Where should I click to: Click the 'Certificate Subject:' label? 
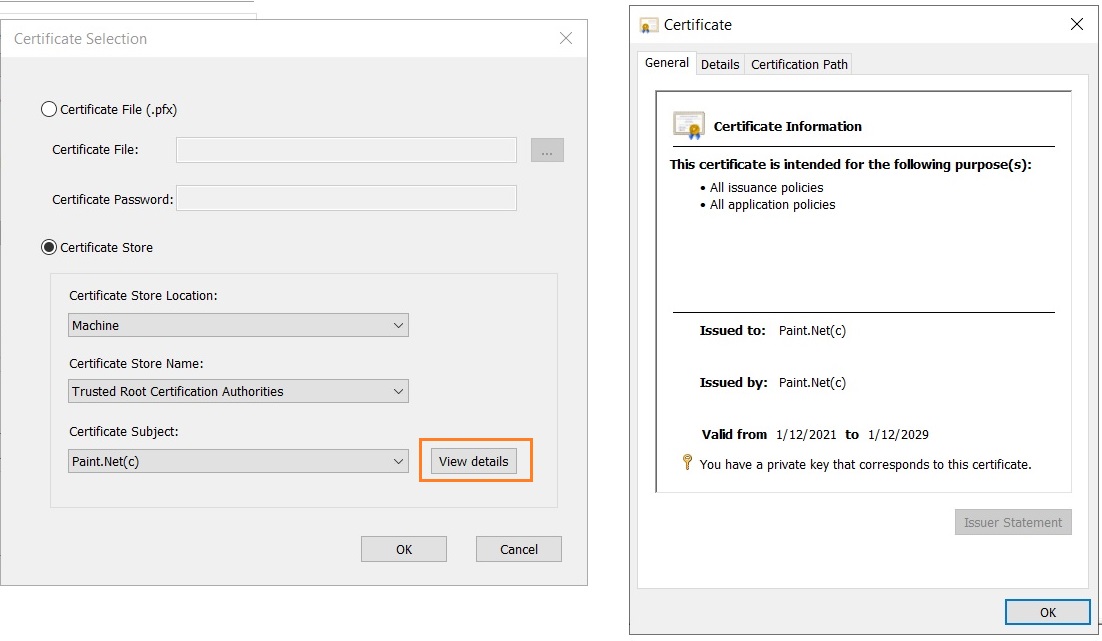124,432
